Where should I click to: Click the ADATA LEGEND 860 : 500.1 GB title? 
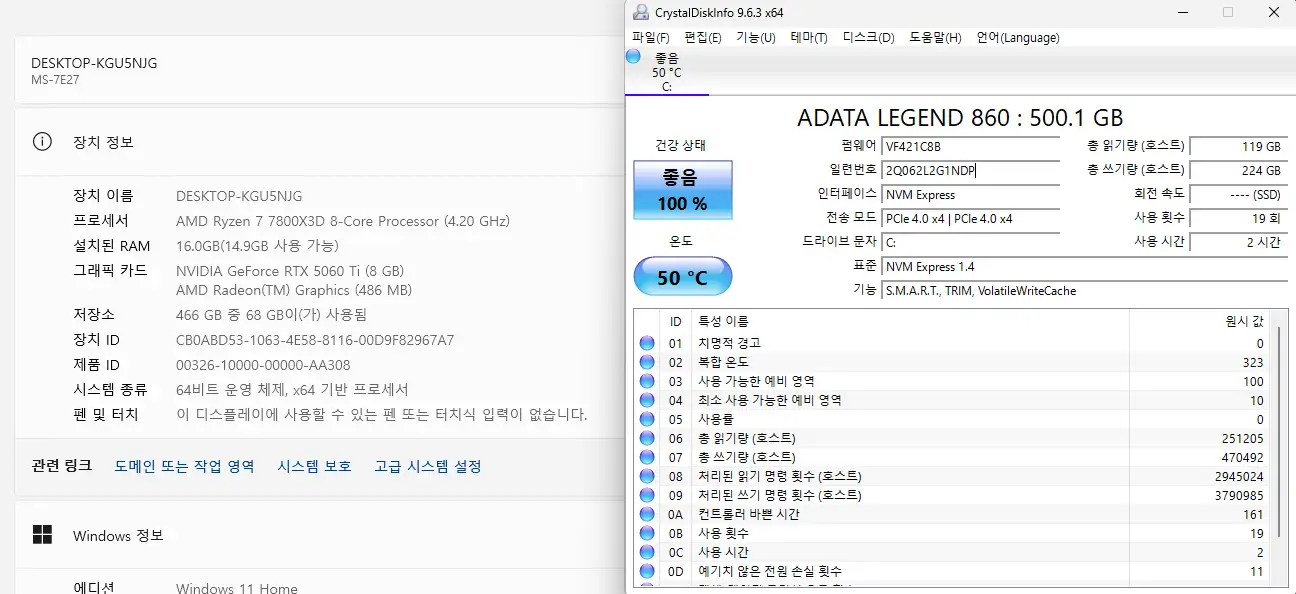click(960, 117)
